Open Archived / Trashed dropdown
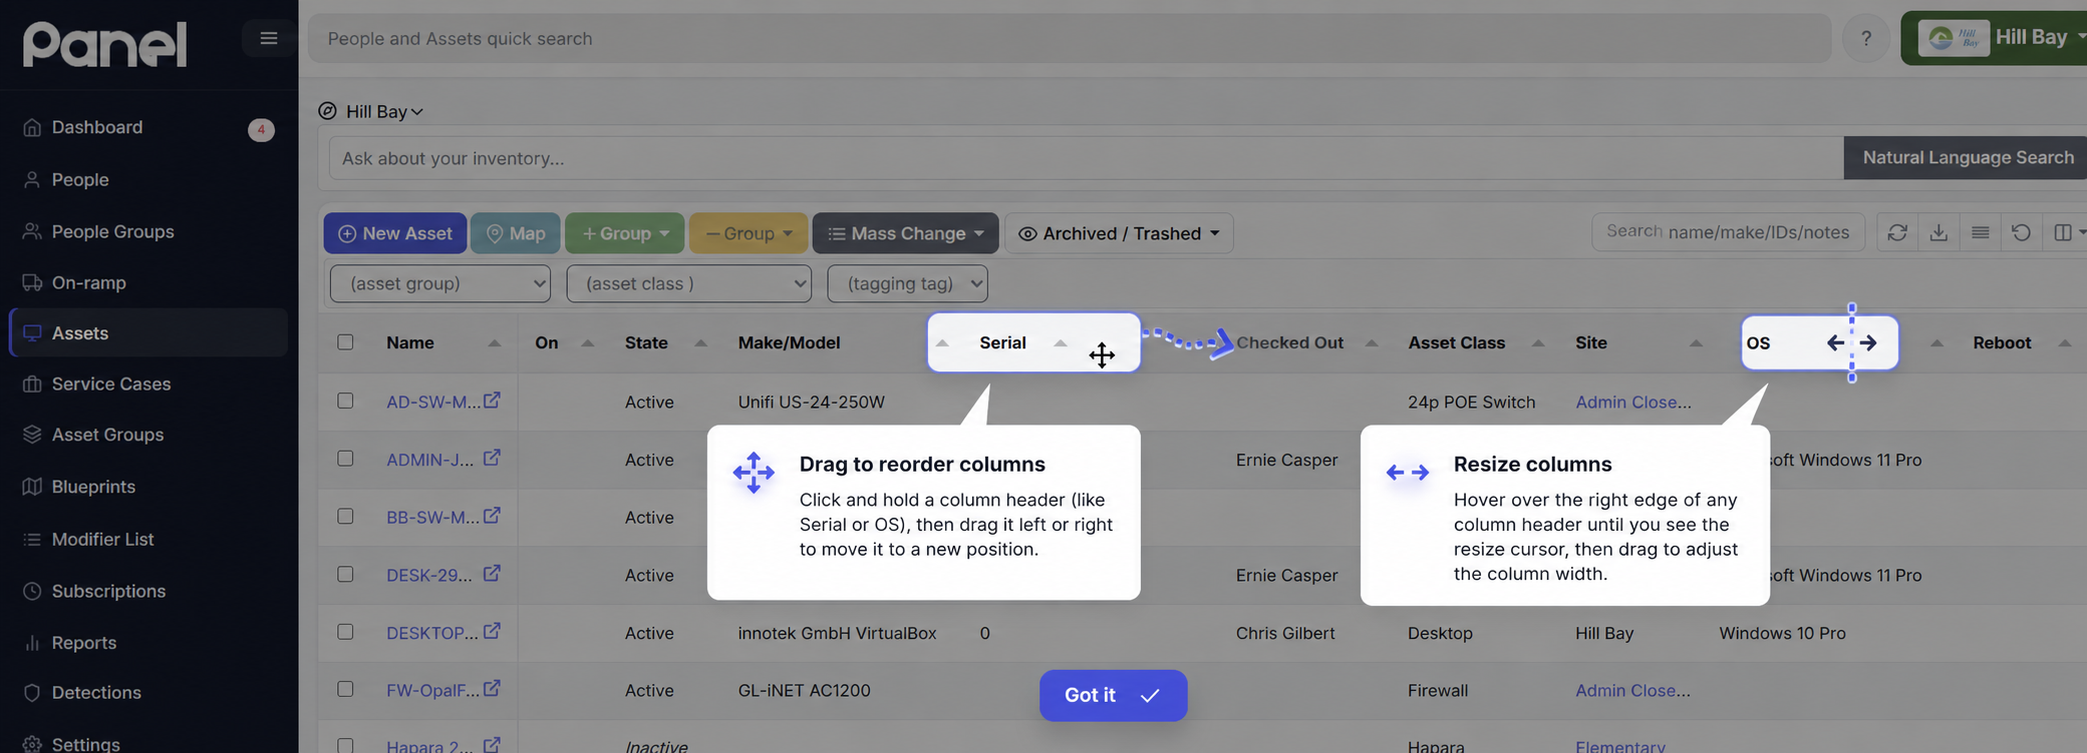Screen dimensions: 2087x753 tap(1119, 233)
